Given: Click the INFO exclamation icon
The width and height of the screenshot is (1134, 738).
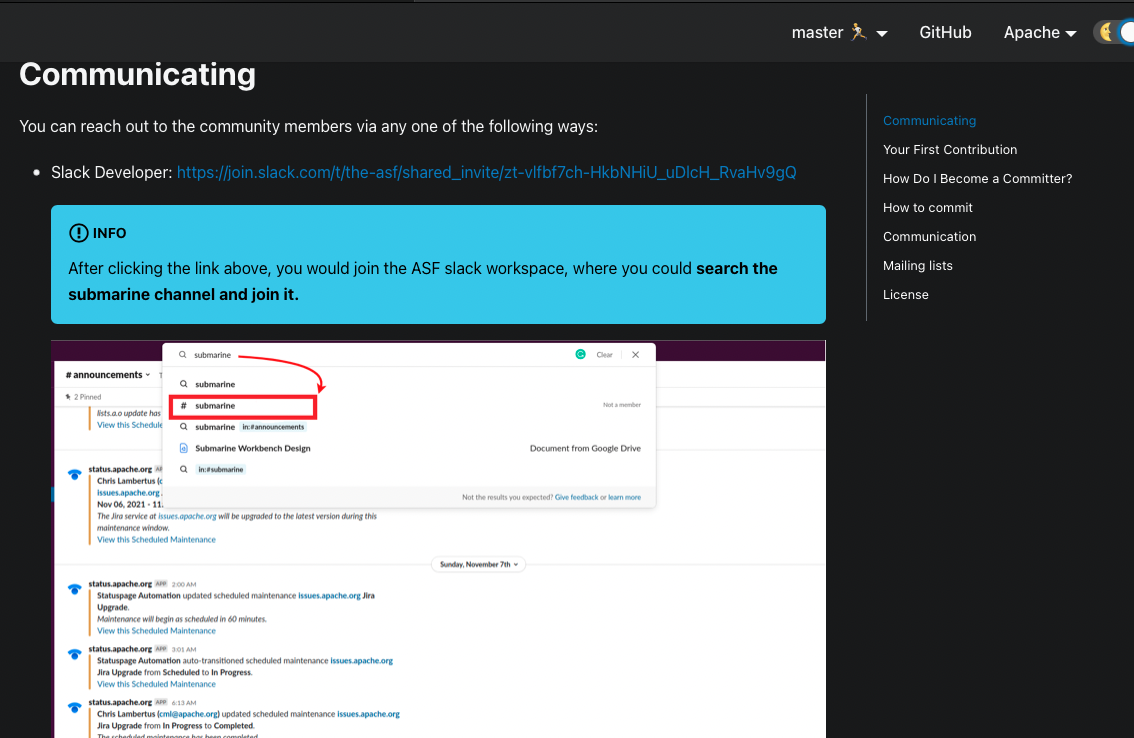Looking at the screenshot, I should 78,233.
